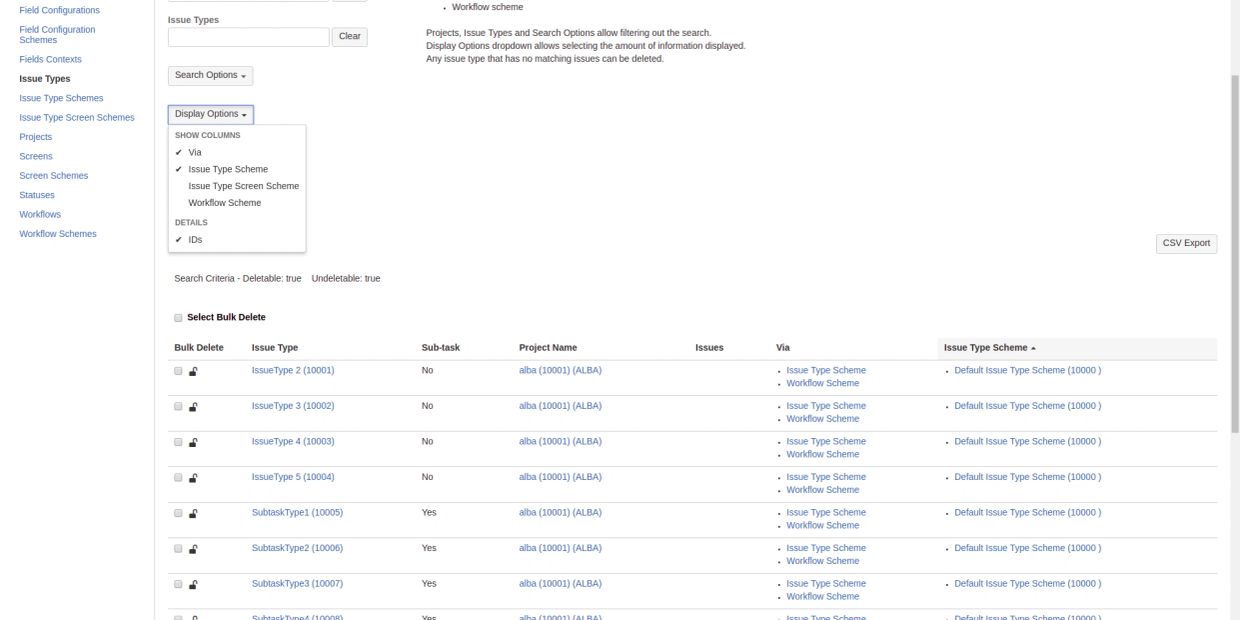Open the IssueType 3 (10002) link
1240x620 pixels.
(x=293, y=406)
